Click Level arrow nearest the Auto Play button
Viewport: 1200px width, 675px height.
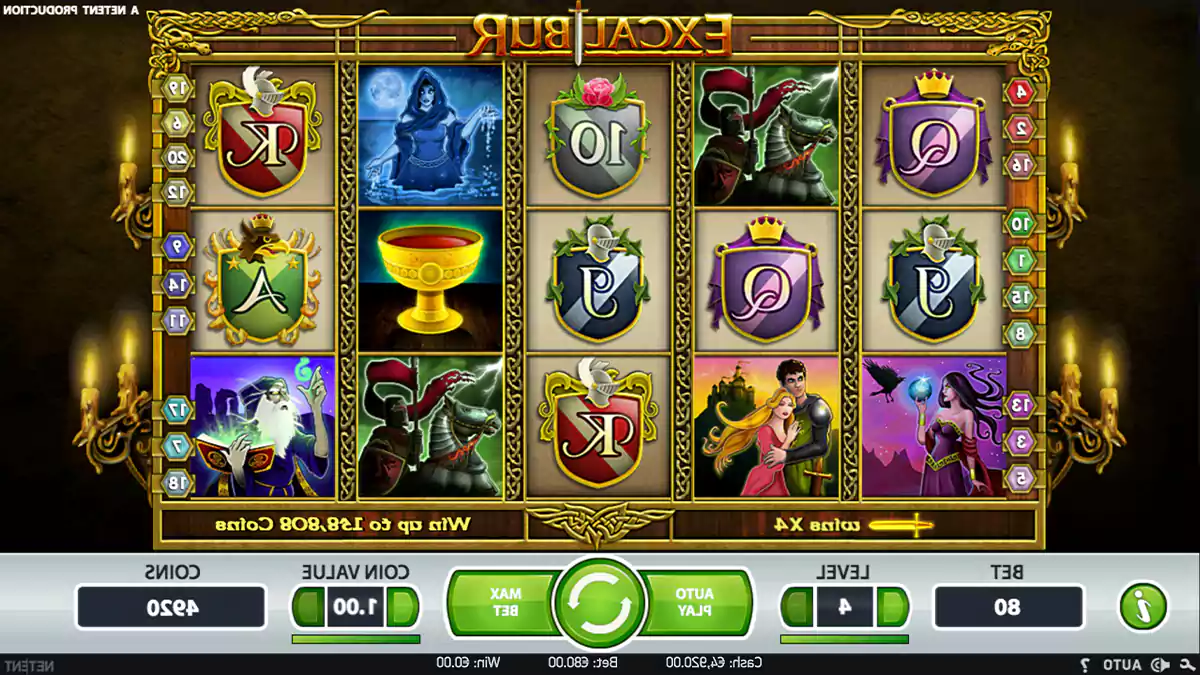797,607
